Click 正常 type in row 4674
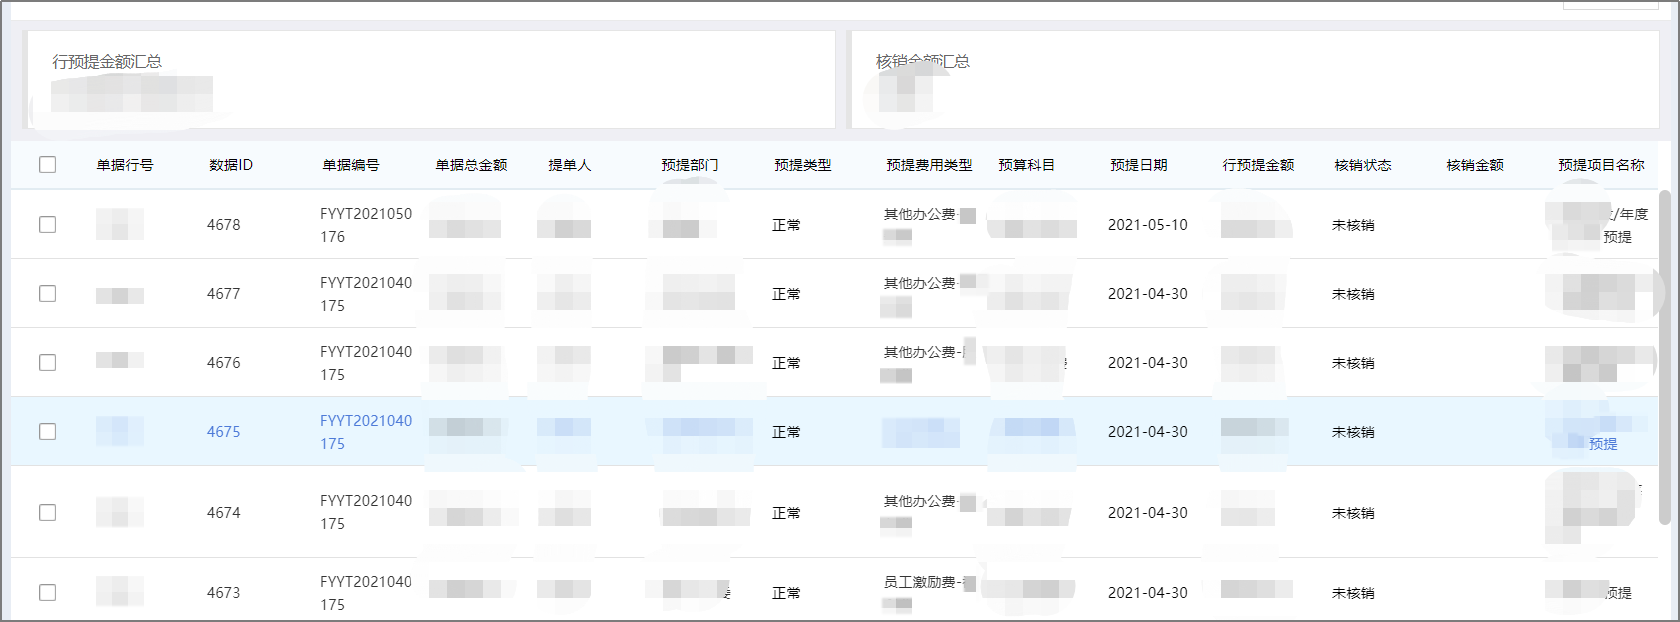1680x622 pixels. tap(786, 513)
